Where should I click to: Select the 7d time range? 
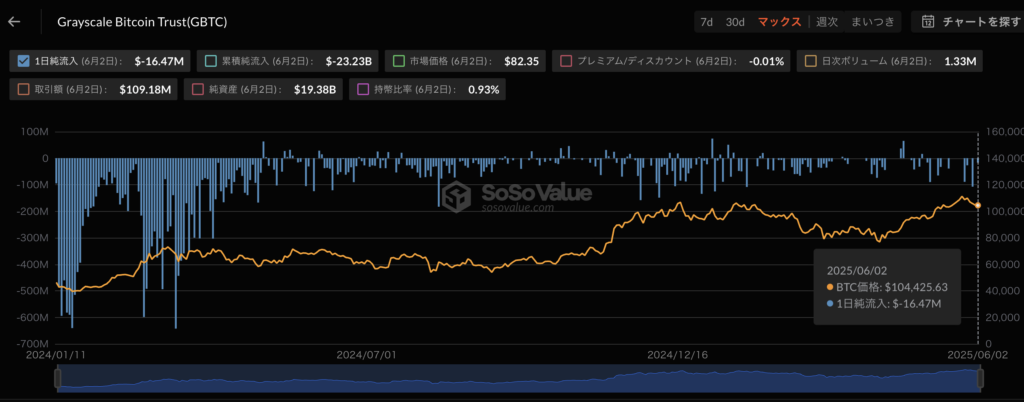707,22
